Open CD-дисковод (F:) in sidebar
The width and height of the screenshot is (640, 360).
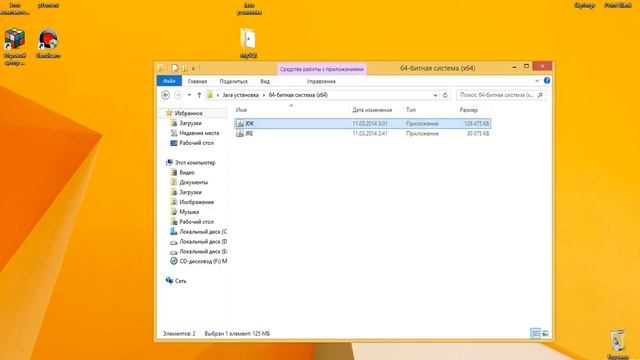coord(203,261)
